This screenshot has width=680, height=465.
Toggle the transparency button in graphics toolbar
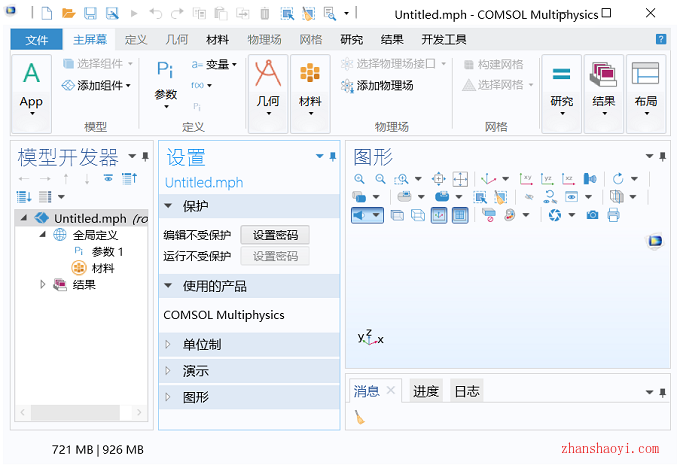tap(397, 215)
